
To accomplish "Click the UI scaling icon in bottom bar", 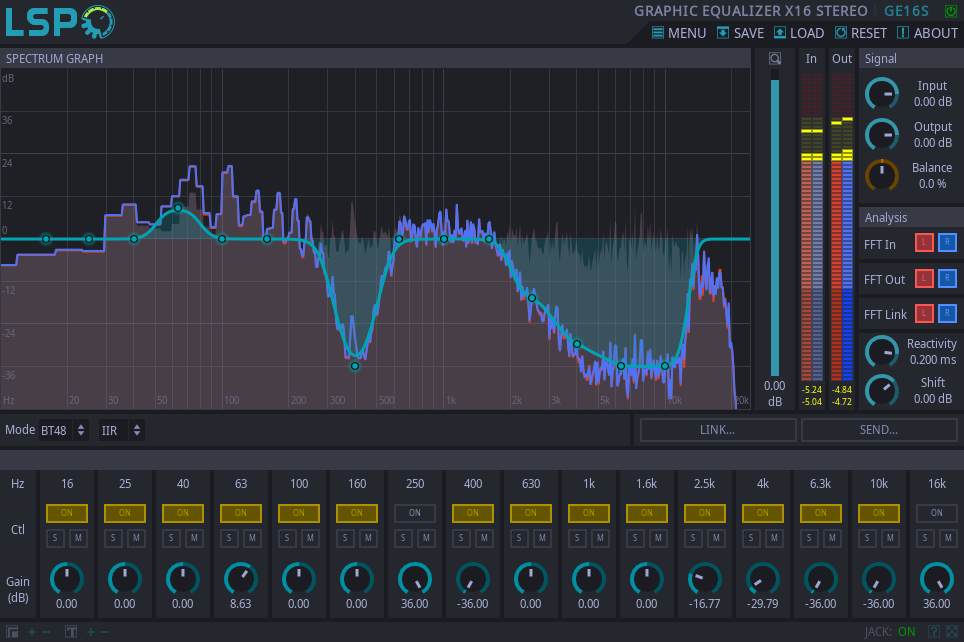I will pyautogui.click(x=12, y=632).
